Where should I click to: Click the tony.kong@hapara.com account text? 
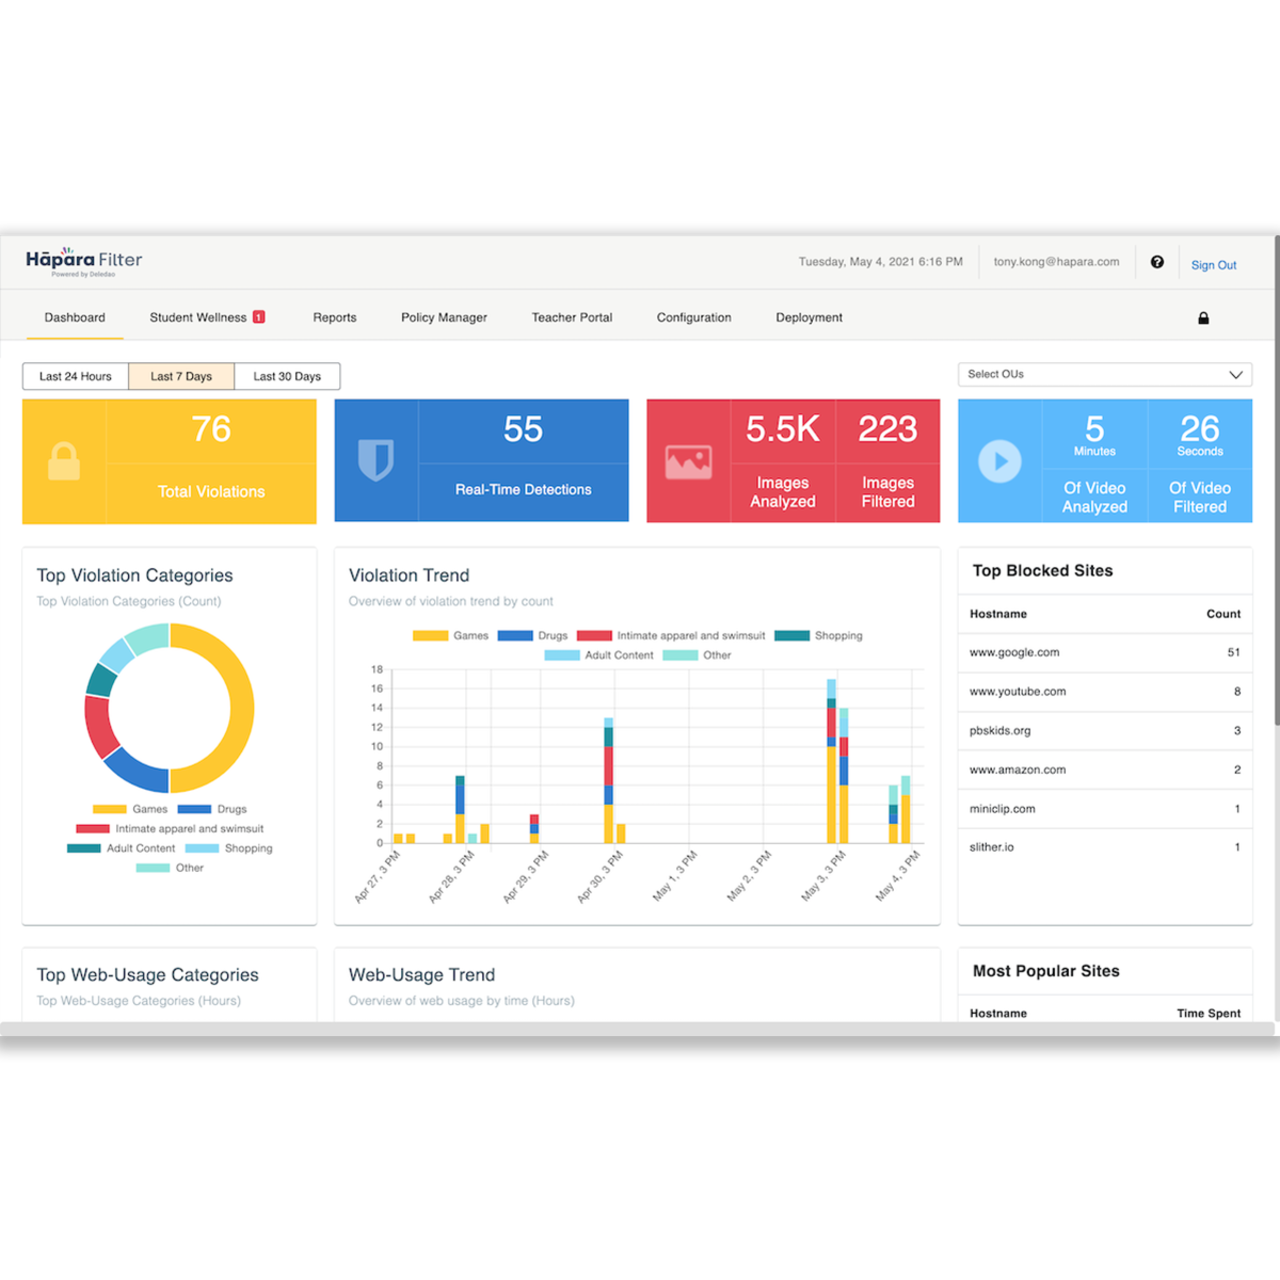(1056, 261)
